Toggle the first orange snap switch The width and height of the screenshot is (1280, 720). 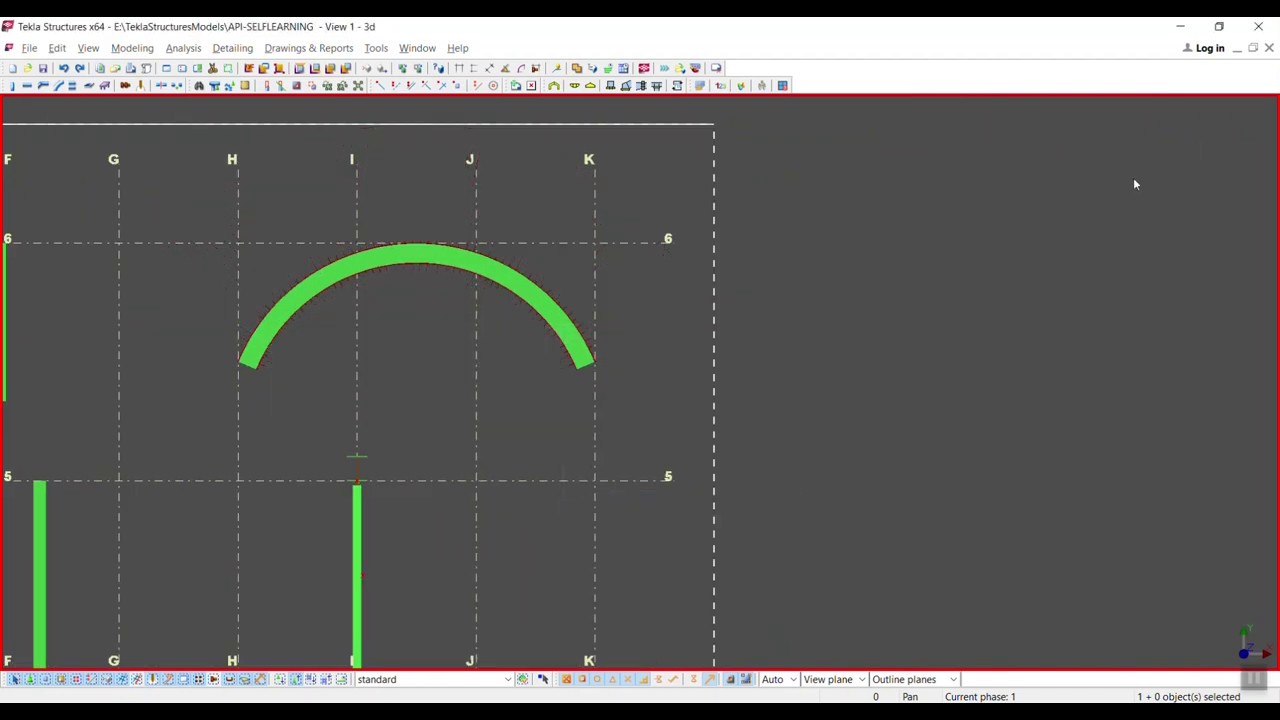566,679
